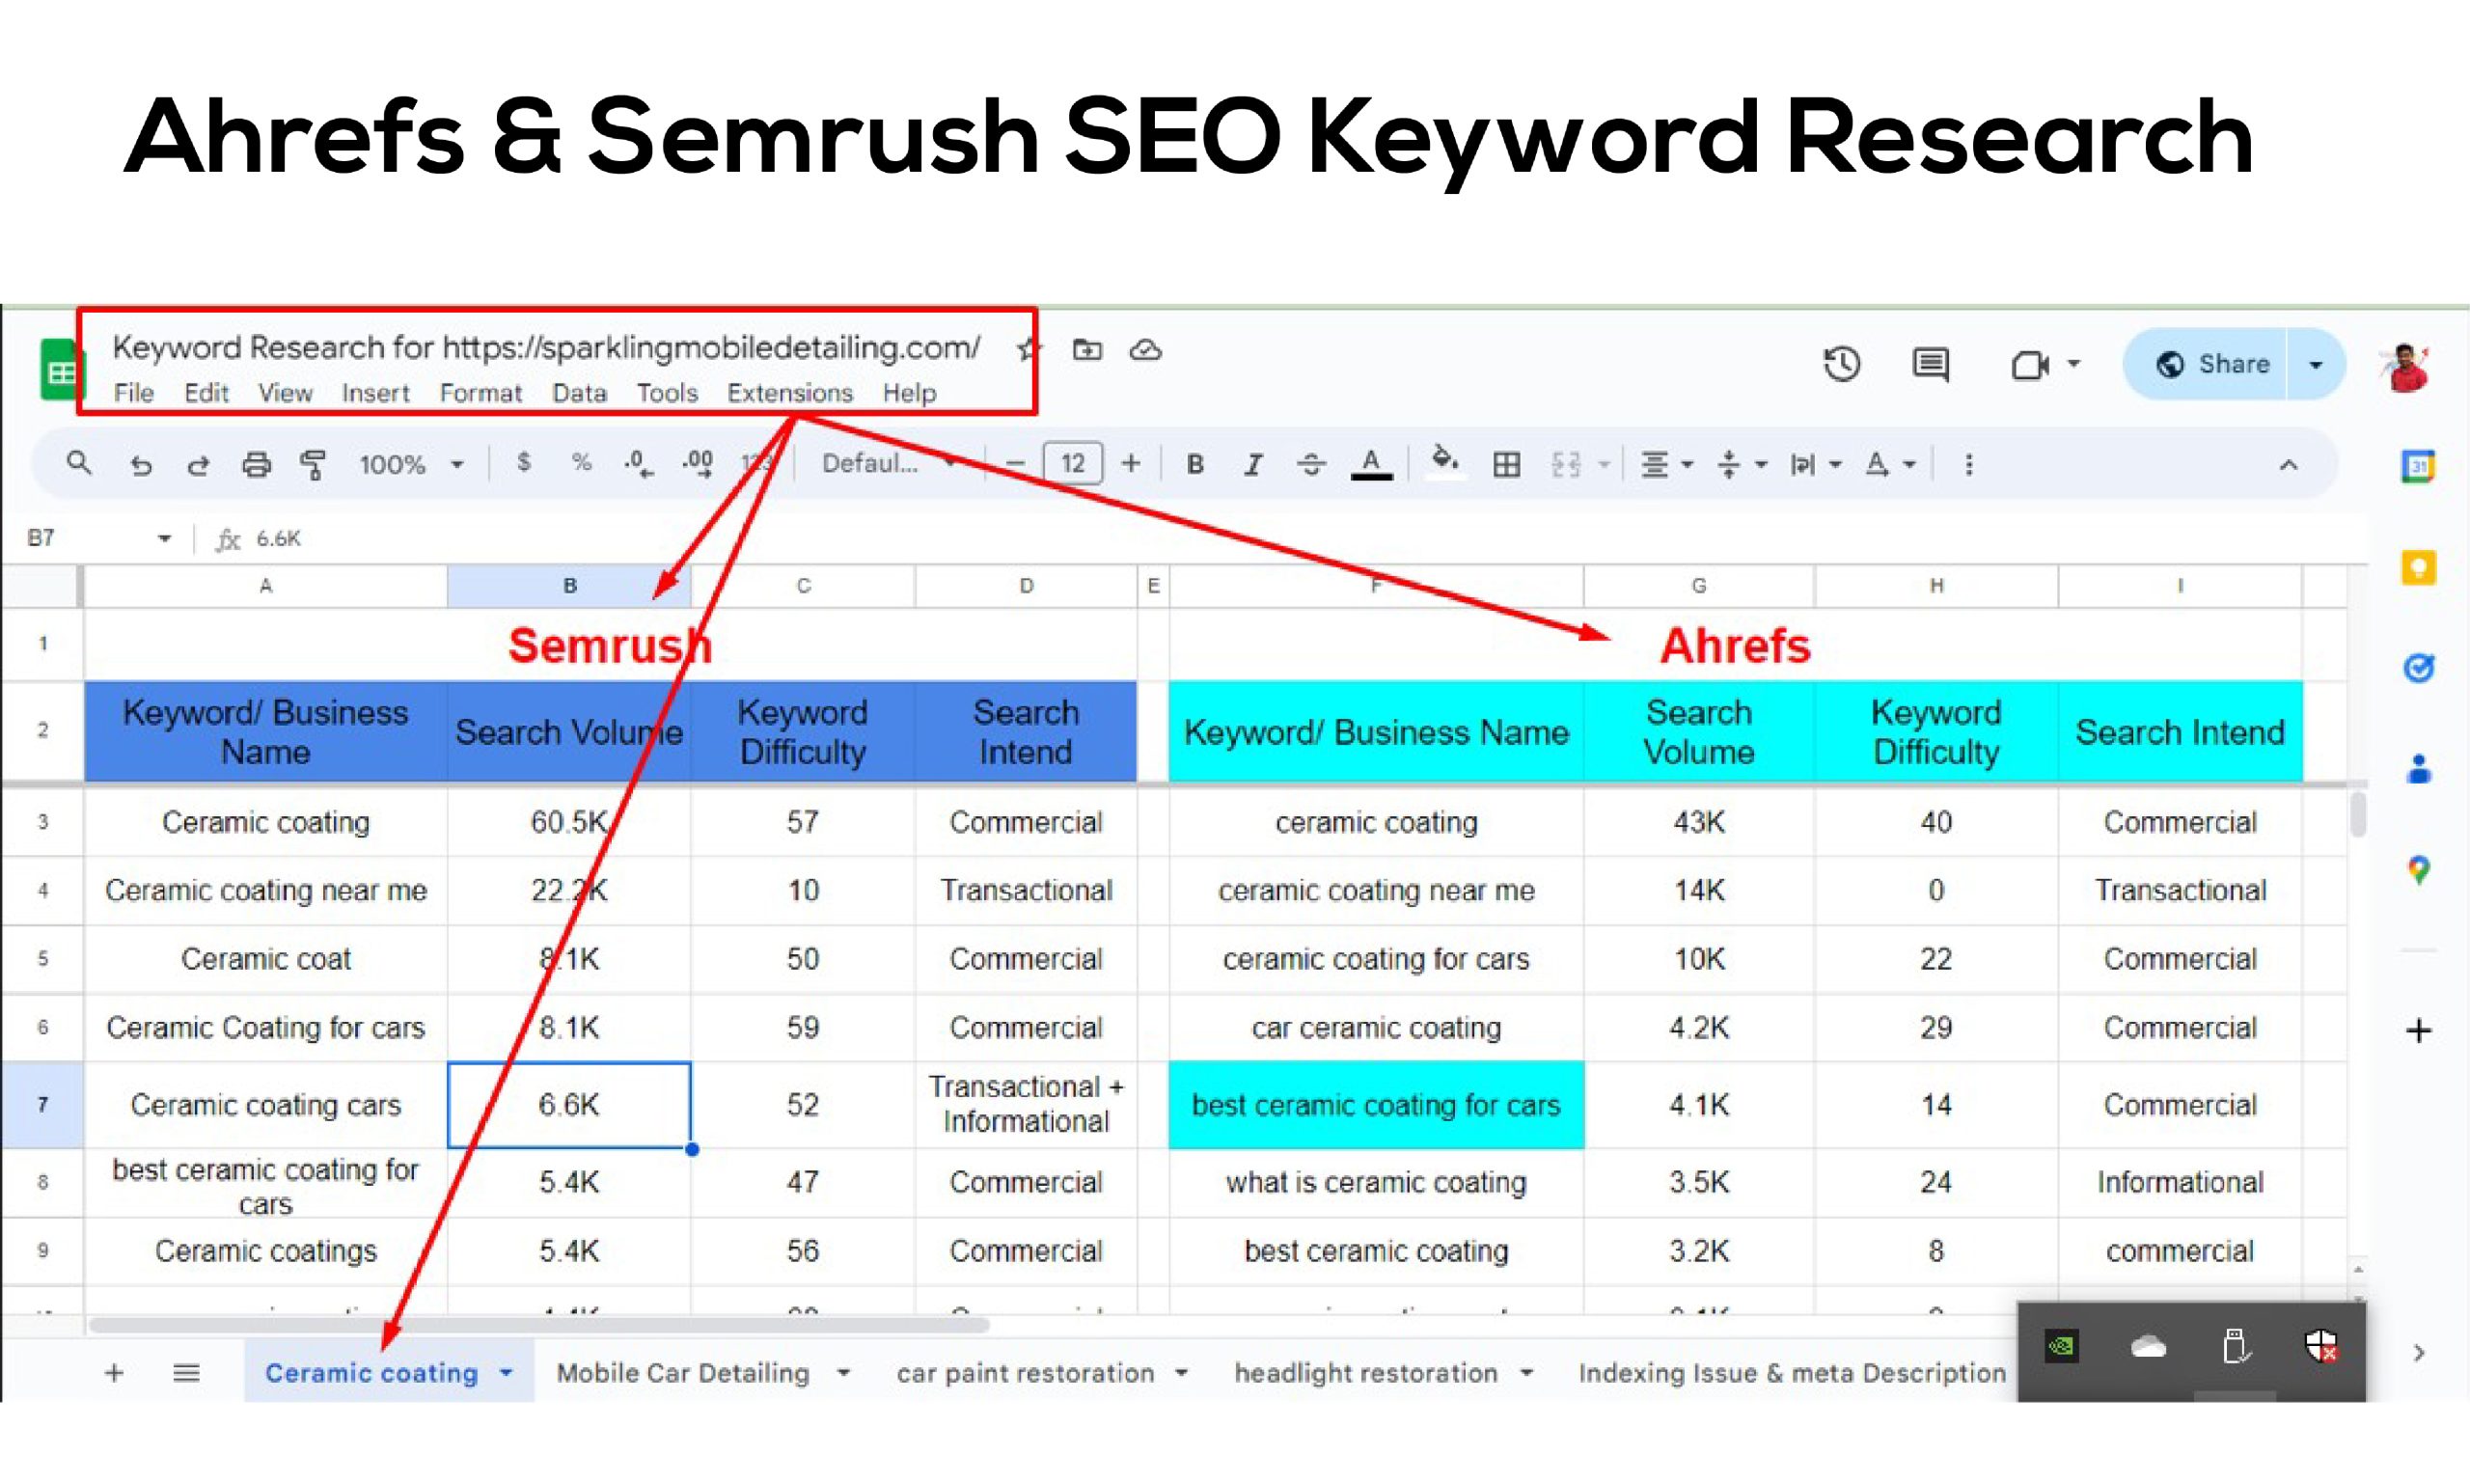Click the OneDrive cloud tray icon
The image size is (2470, 1484).
point(2148,1347)
